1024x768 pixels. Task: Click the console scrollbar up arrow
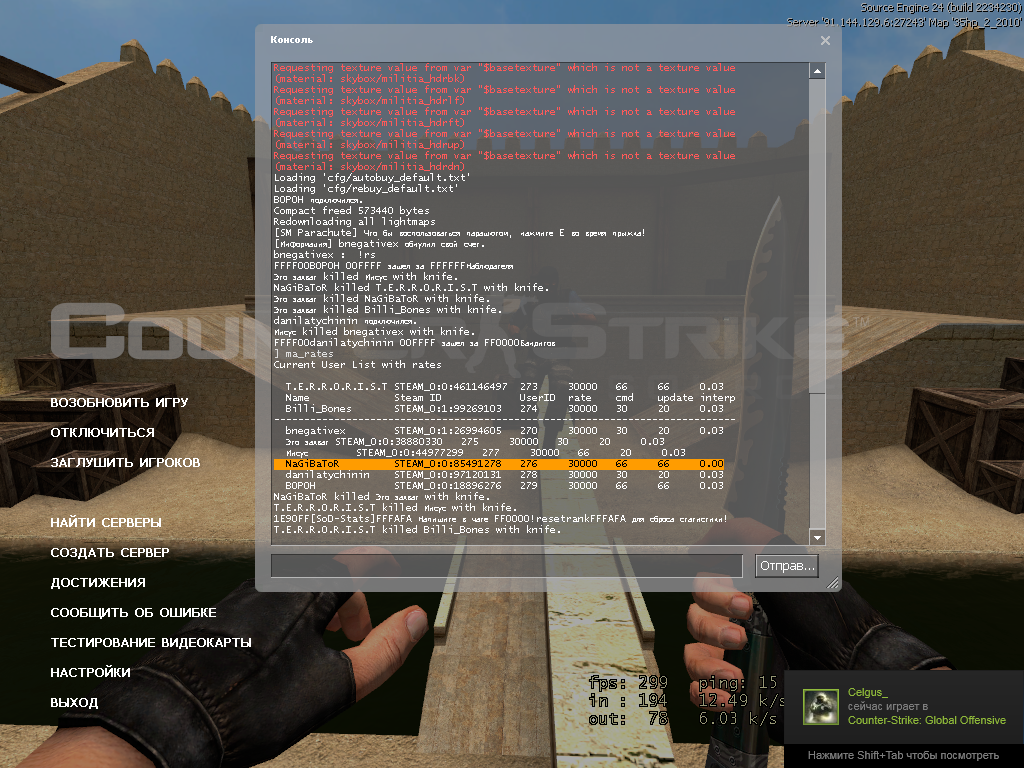tap(817, 71)
